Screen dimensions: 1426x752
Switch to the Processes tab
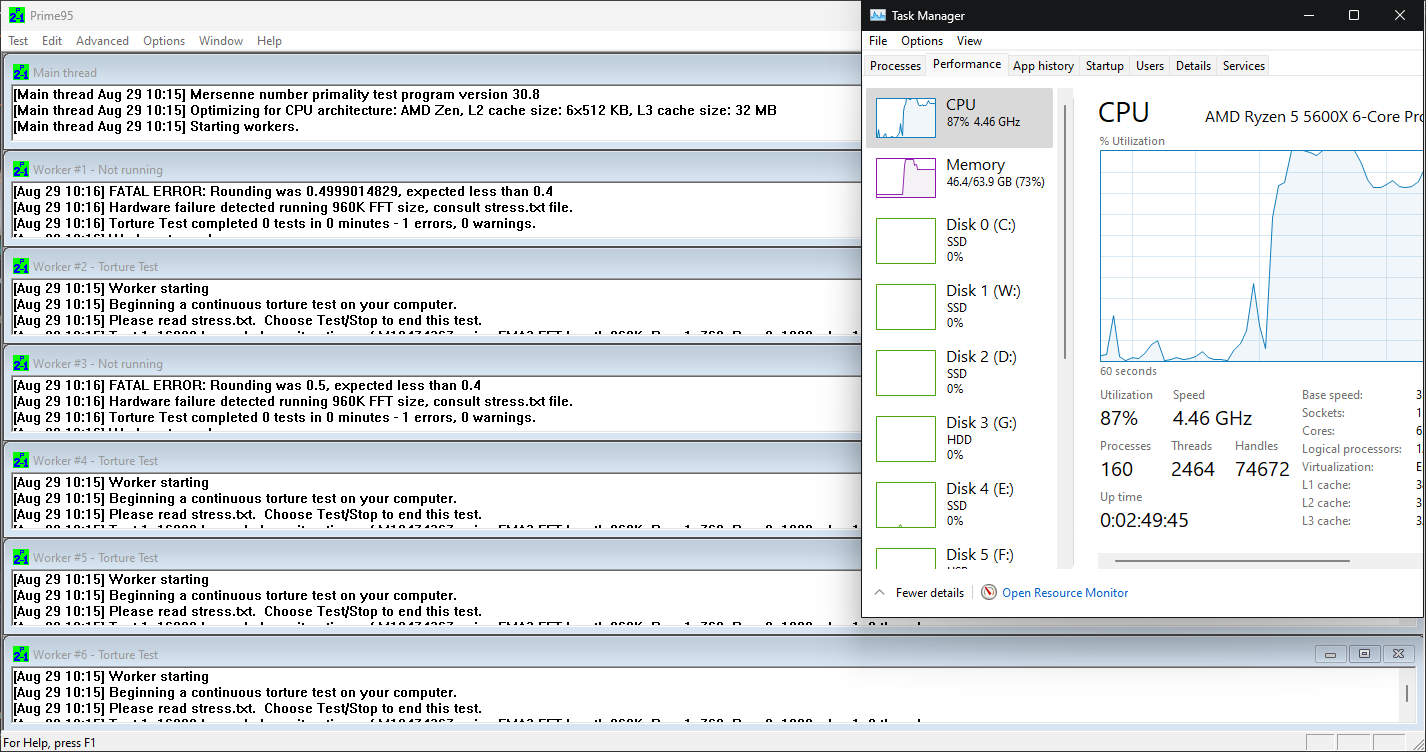(895, 66)
